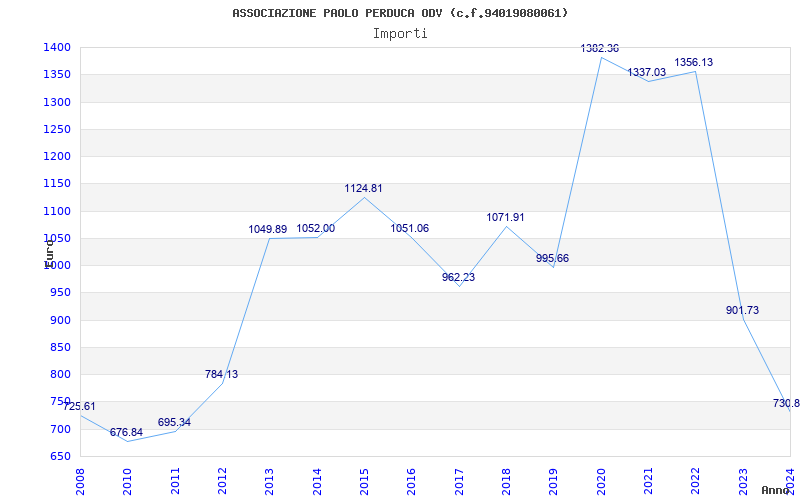The width and height of the screenshot is (800, 500).
Task: Click the y-axis value 700
Action: tap(60, 429)
